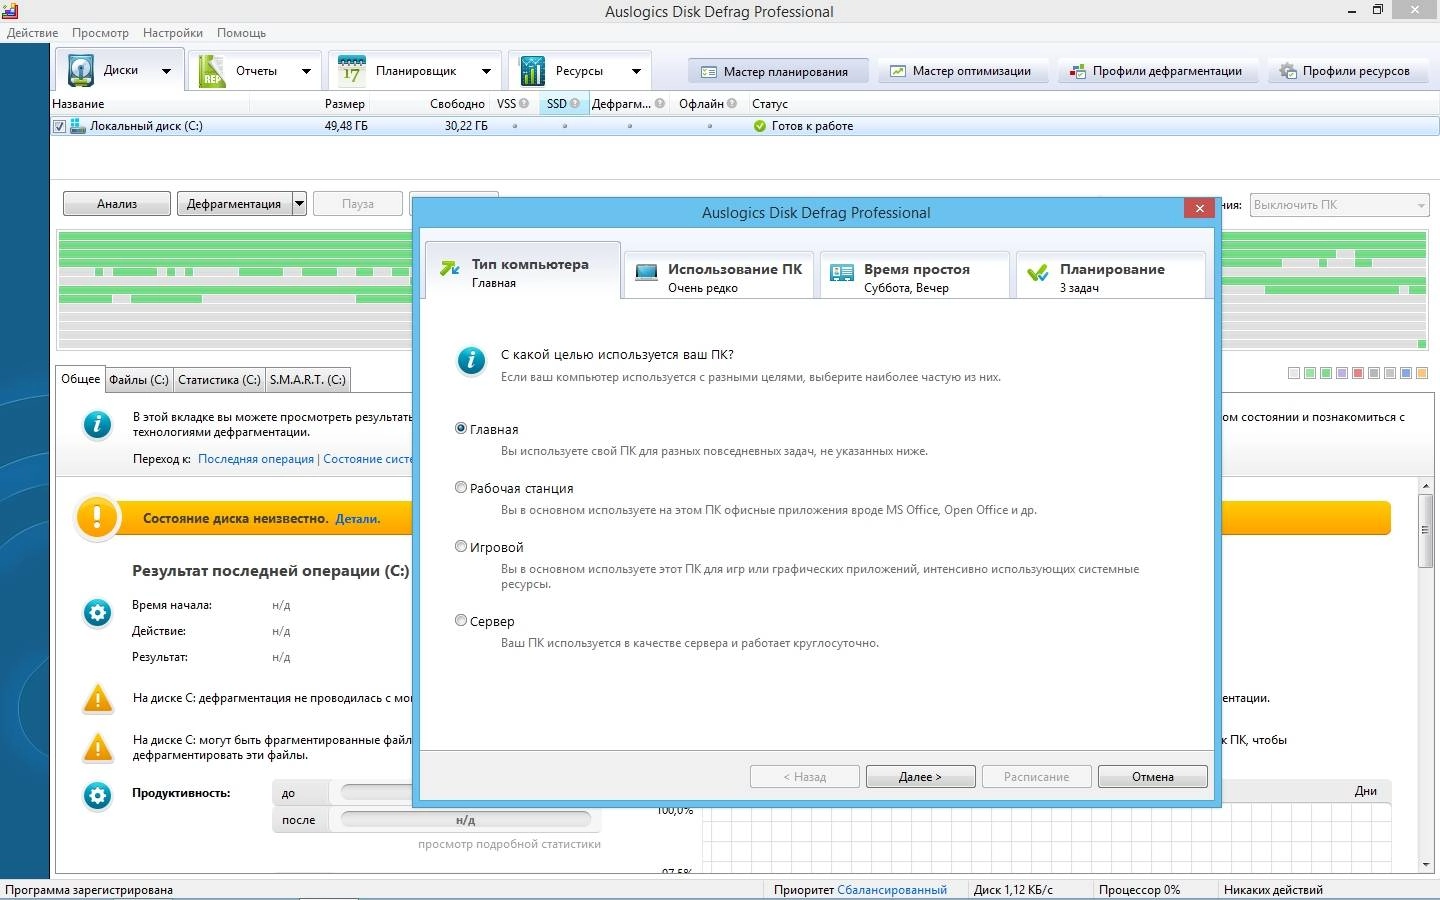Click the icon on the Время простоя tab

[x=842, y=272]
